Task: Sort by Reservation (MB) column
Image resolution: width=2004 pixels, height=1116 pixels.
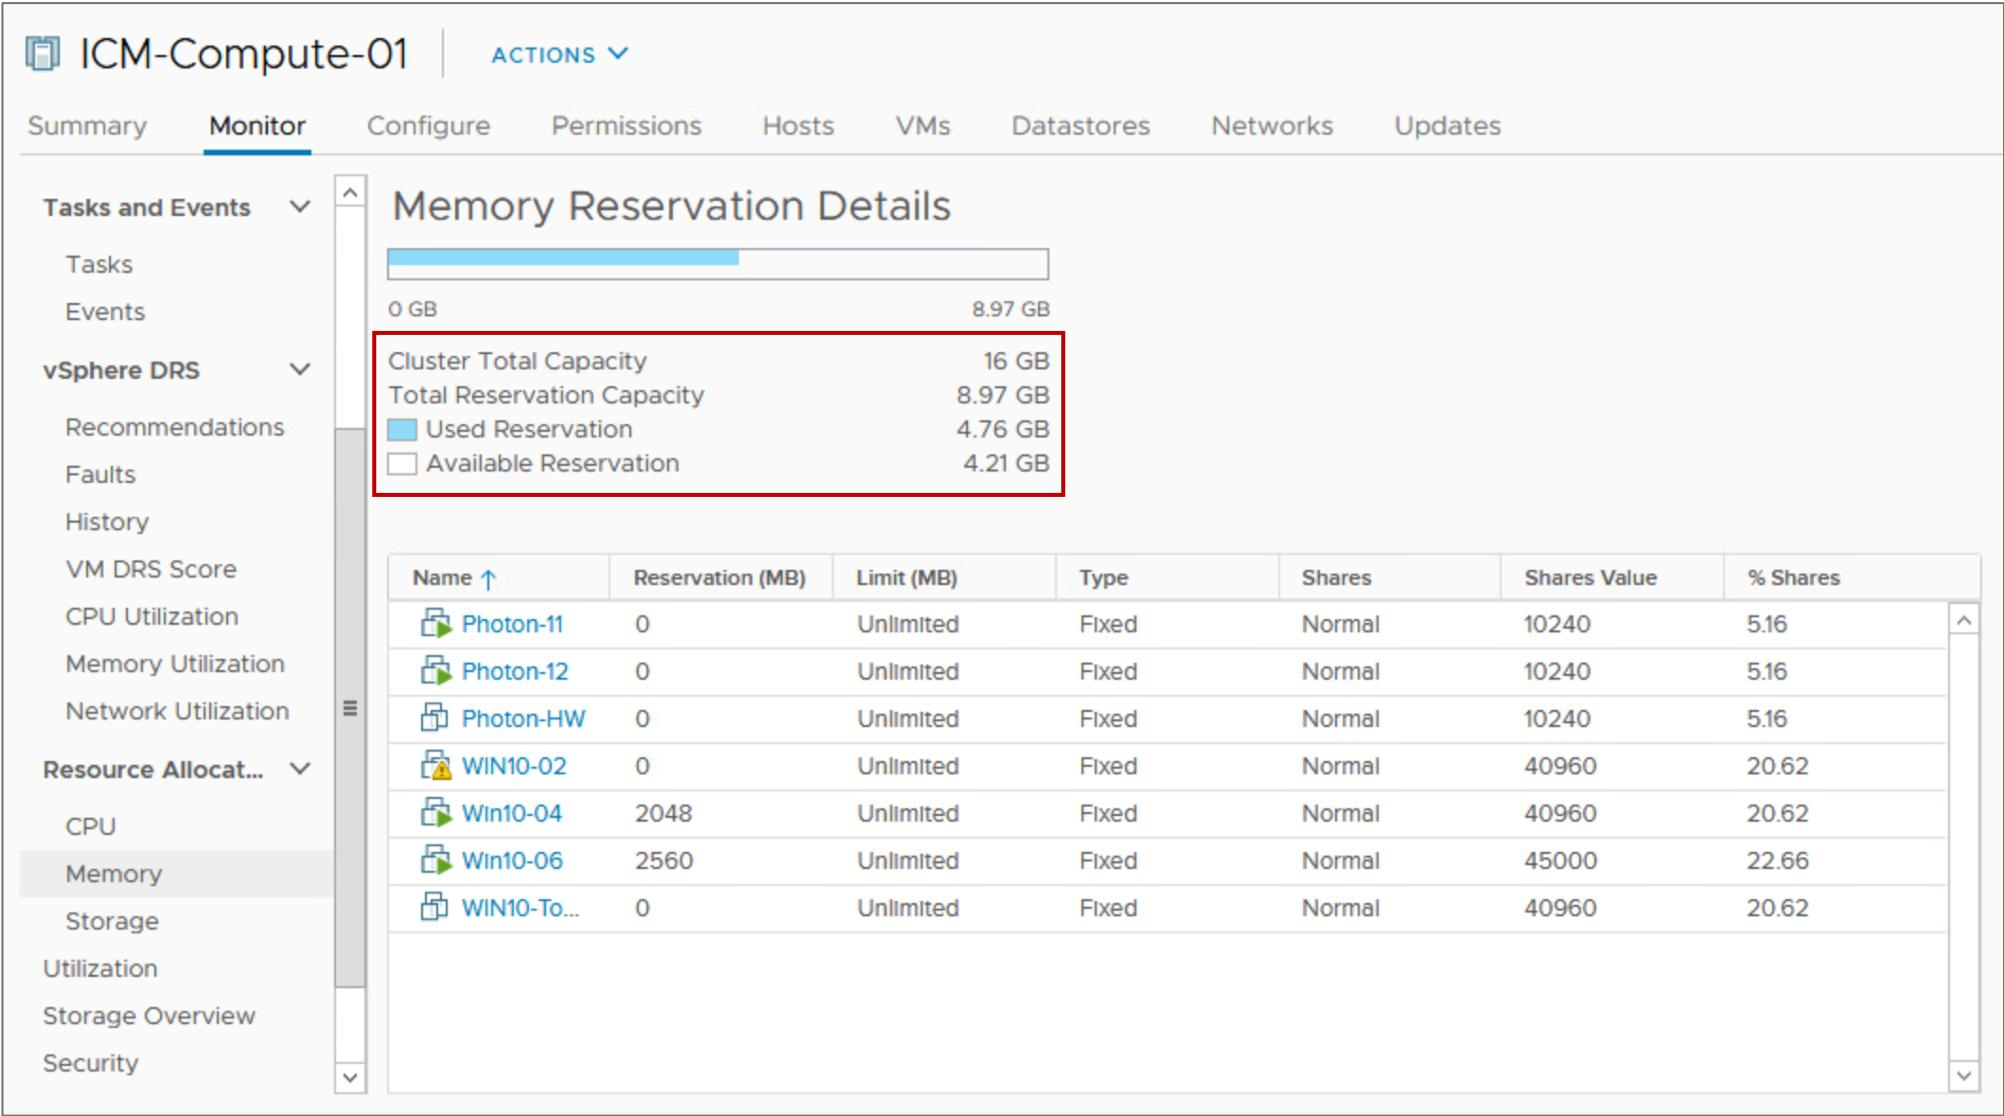Action: click(x=719, y=578)
